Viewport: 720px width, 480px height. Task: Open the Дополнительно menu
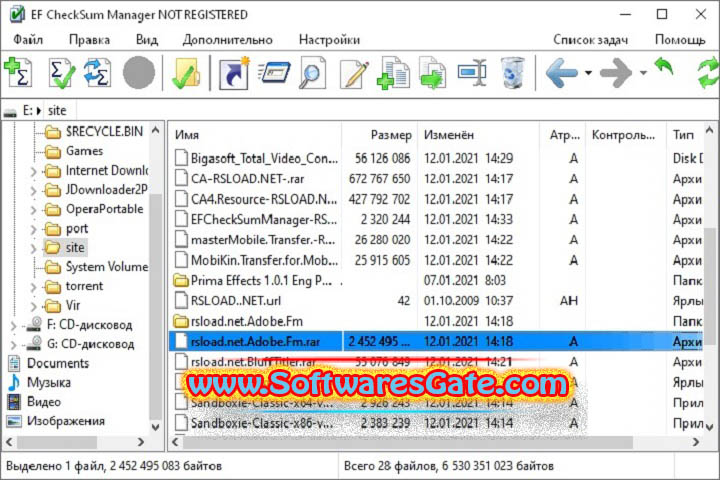pyautogui.click(x=228, y=40)
